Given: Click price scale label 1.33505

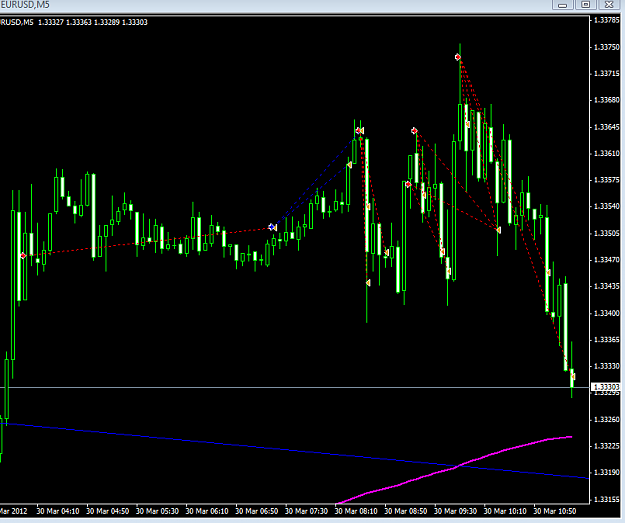Looking at the screenshot, I should 607,233.
